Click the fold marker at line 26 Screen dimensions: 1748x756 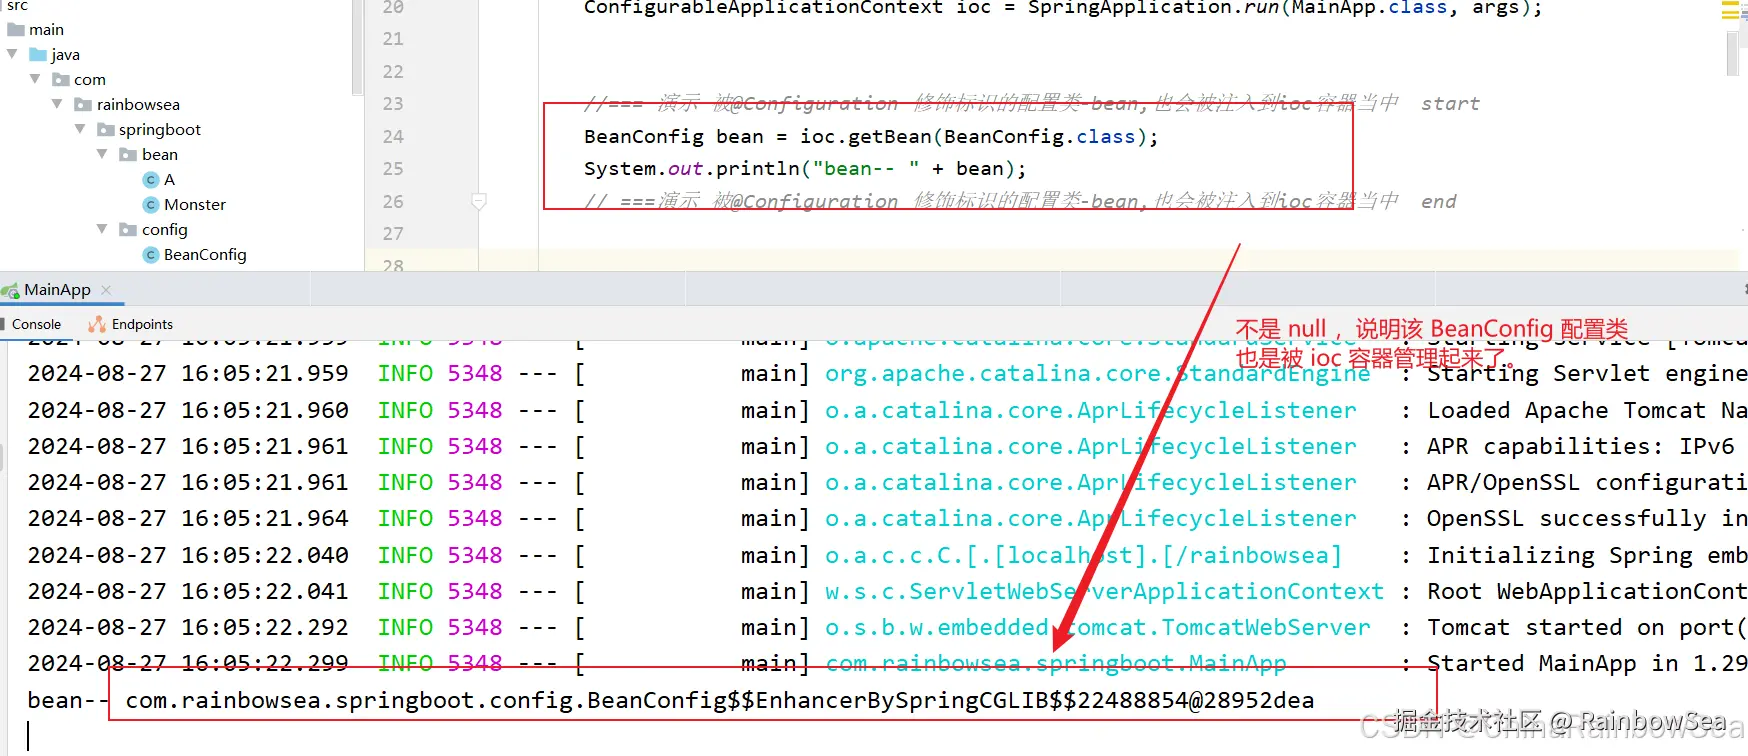[479, 202]
